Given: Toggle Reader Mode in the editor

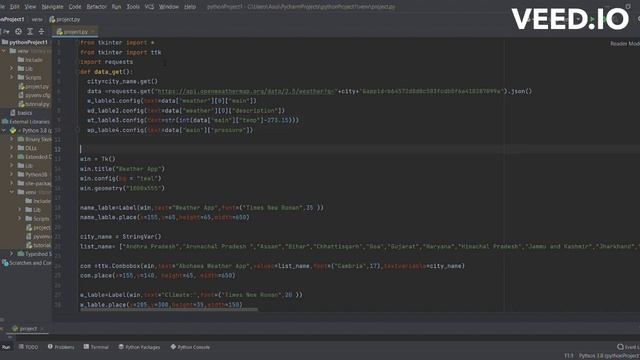Looking at the screenshot, I should pos(625,44).
